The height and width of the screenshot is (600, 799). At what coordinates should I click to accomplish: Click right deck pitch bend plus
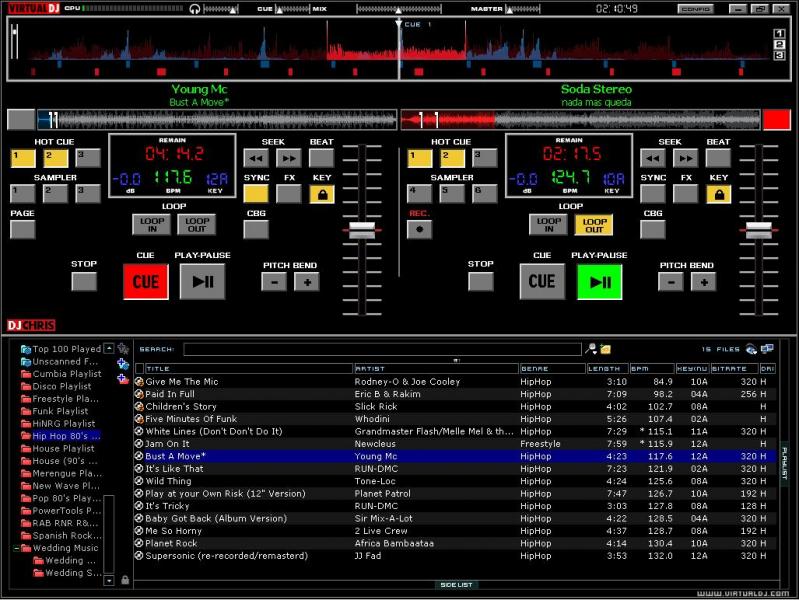(x=704, y=282)
